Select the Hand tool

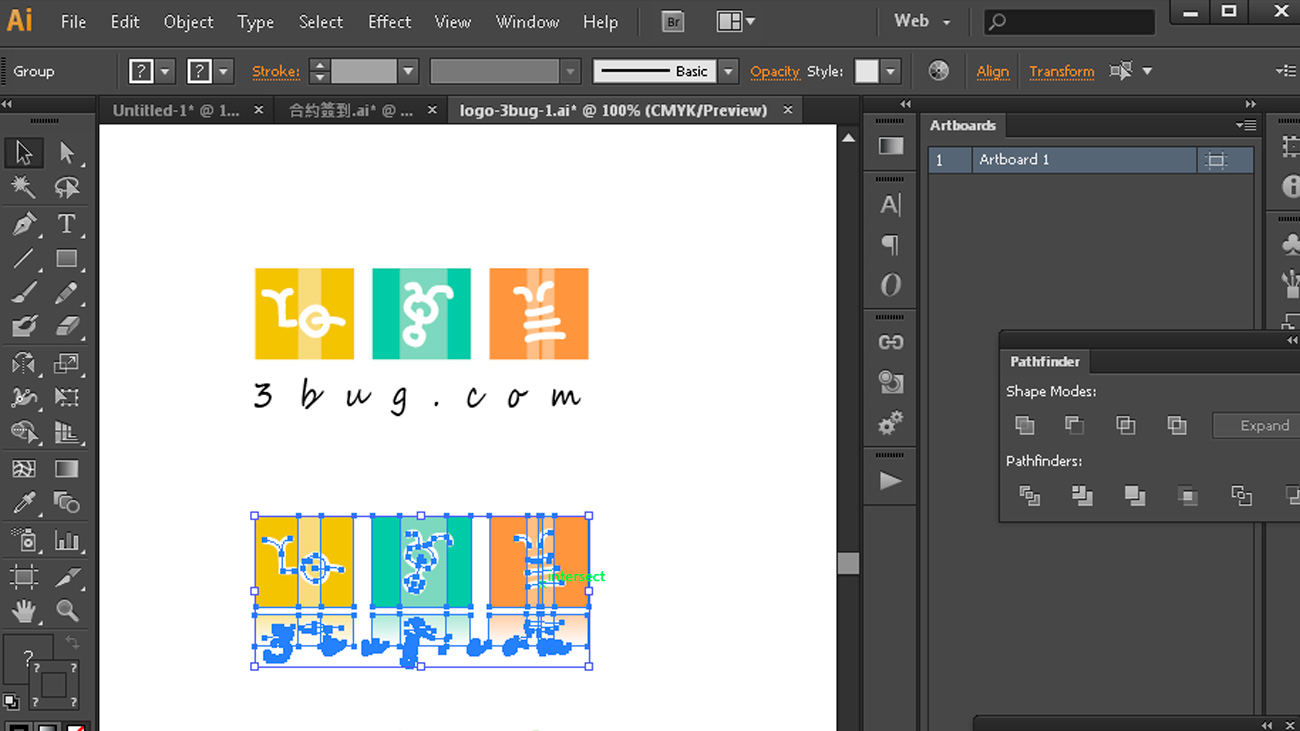[23, 610]
